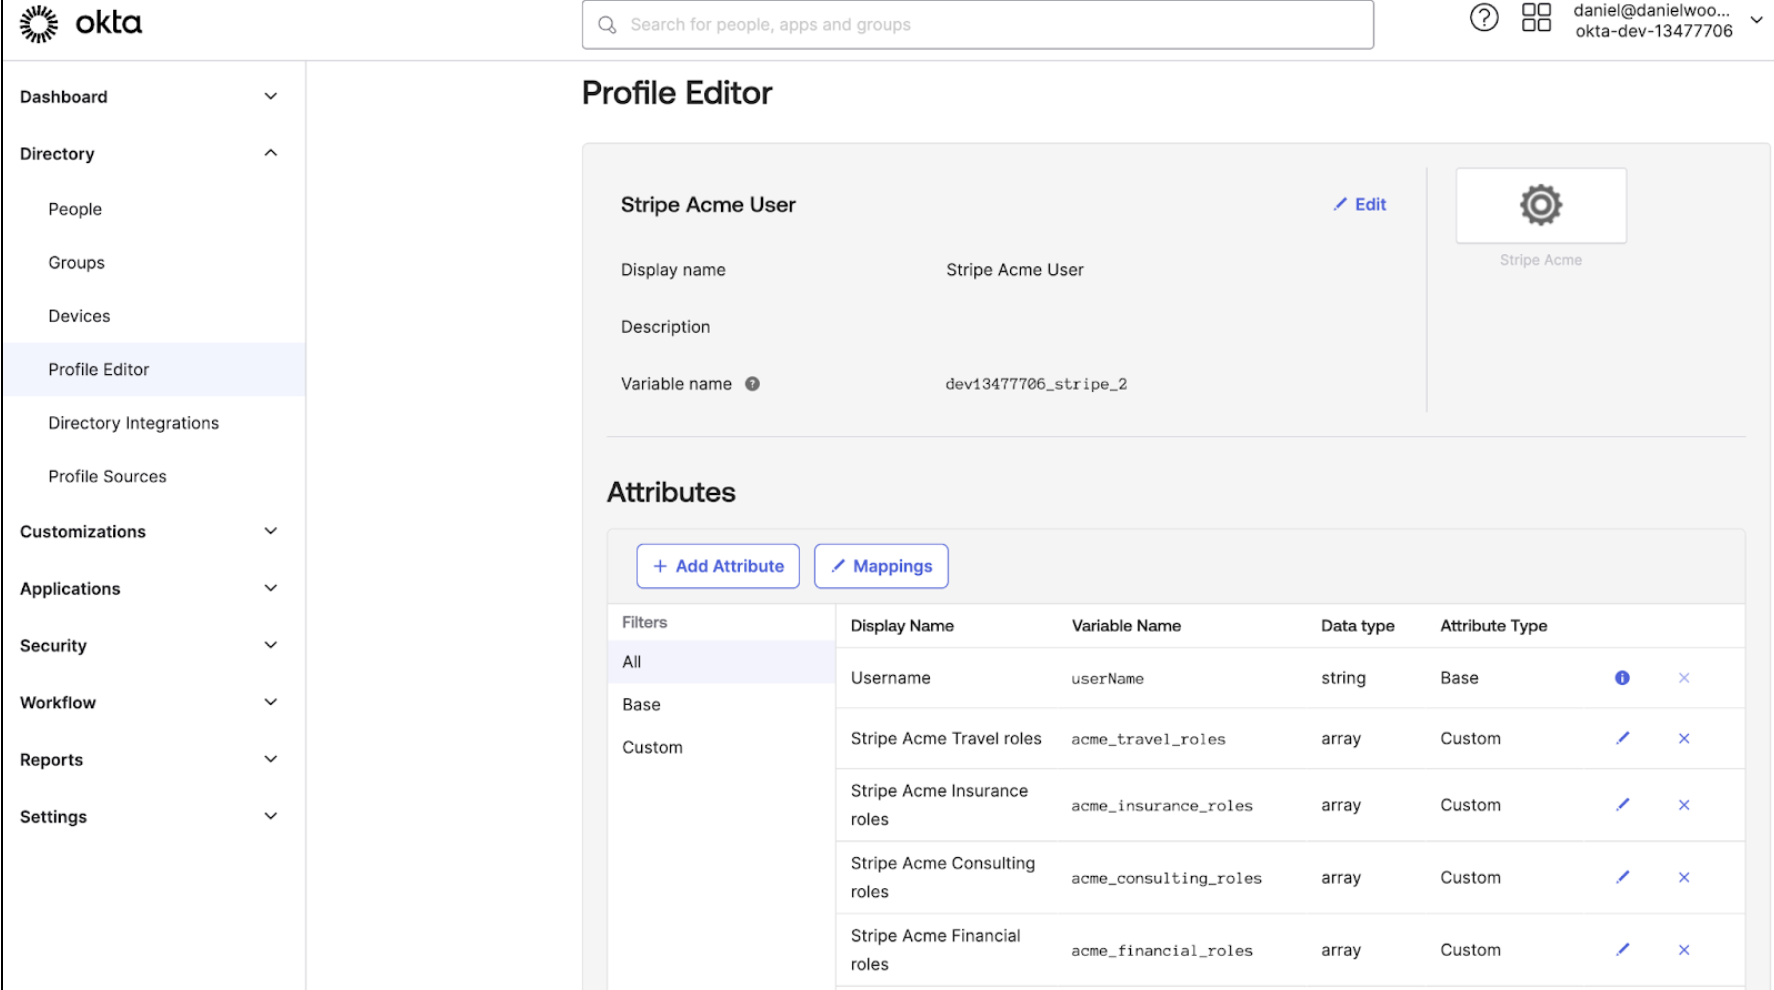This screenshot has height=990, width=1774.
Task: Open Profile Sources page
Action: click(x=107, y=476)
